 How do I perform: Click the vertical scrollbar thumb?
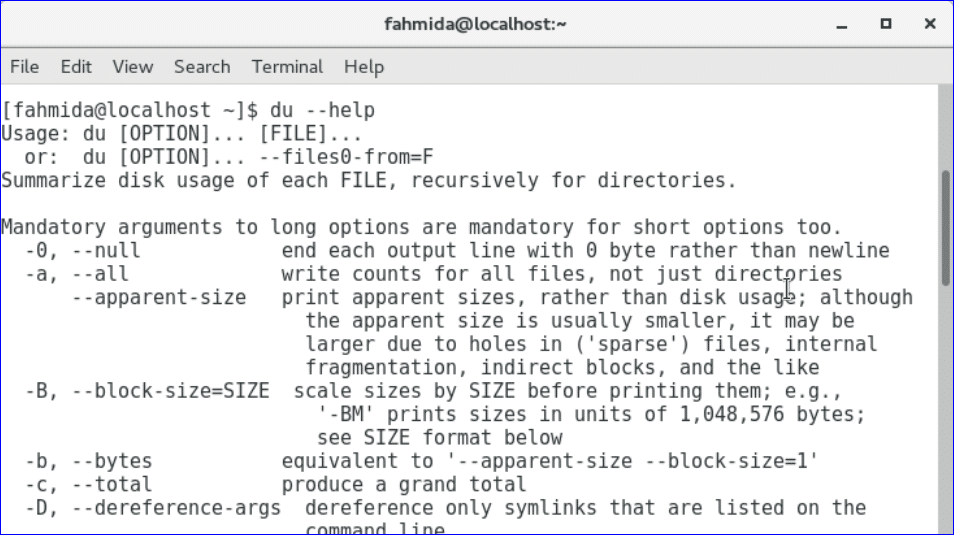[x=946, y=229]
